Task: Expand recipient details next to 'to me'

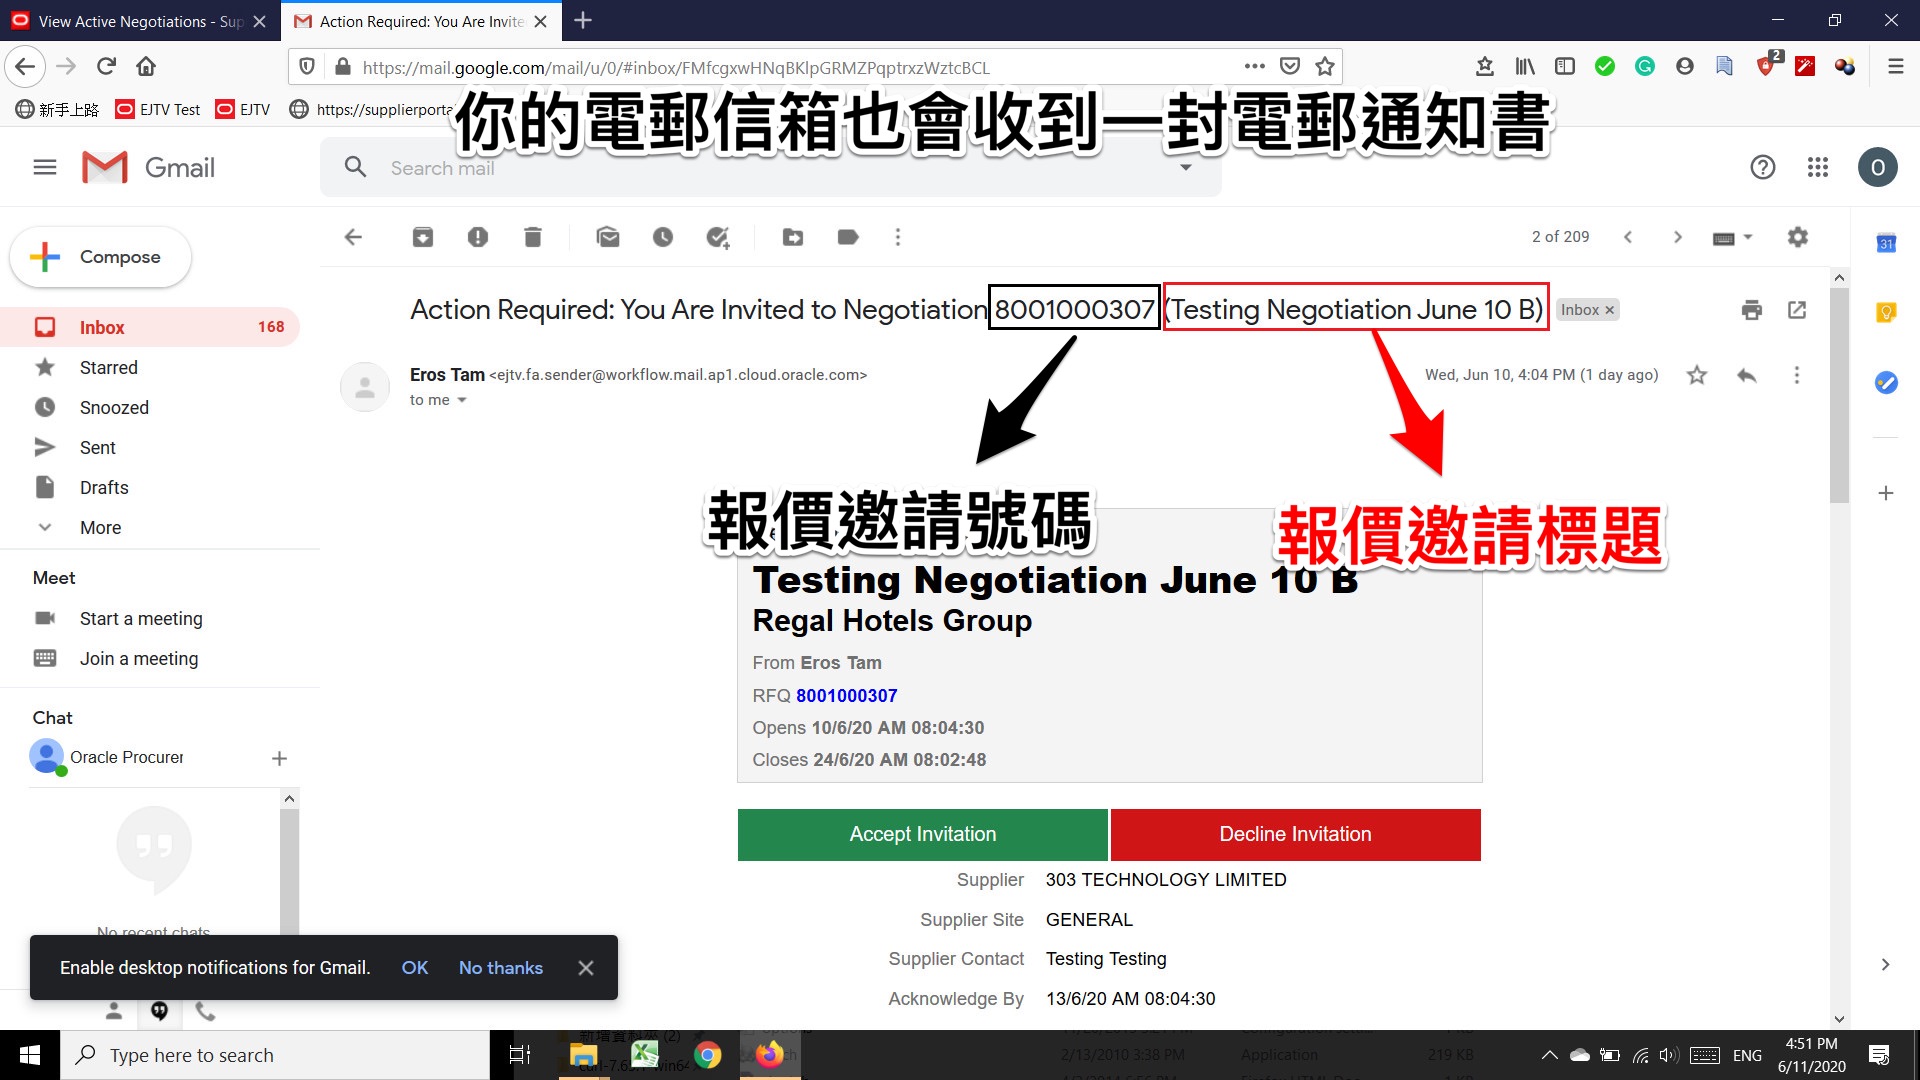Action: tap(462, 400)
